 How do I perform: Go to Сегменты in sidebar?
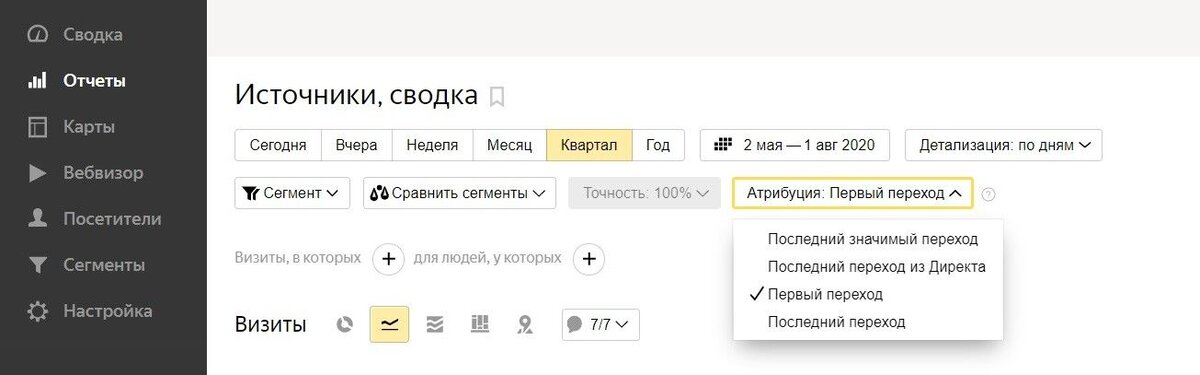[104, 265]
